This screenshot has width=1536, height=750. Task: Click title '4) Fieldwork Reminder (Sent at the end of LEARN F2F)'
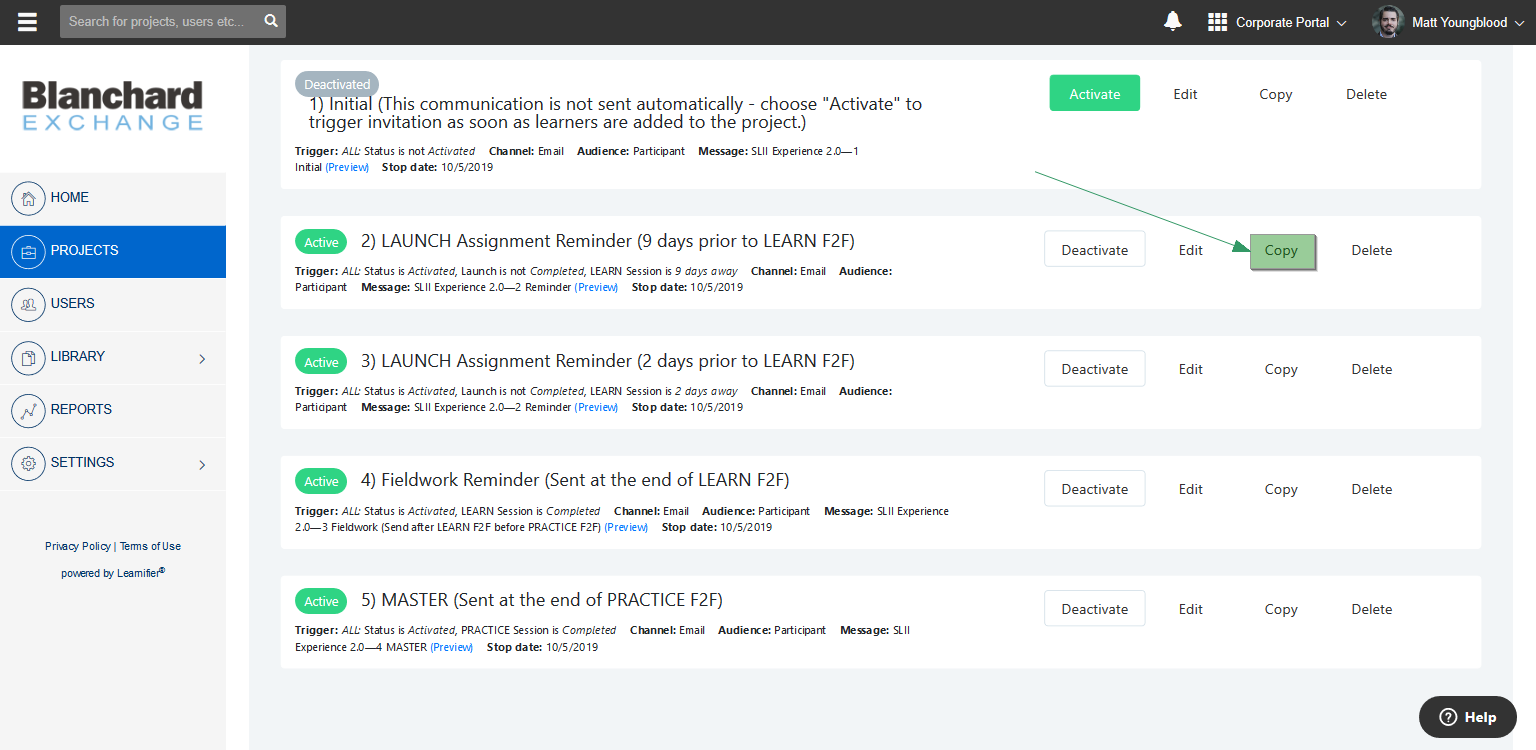tap(575, 480)
